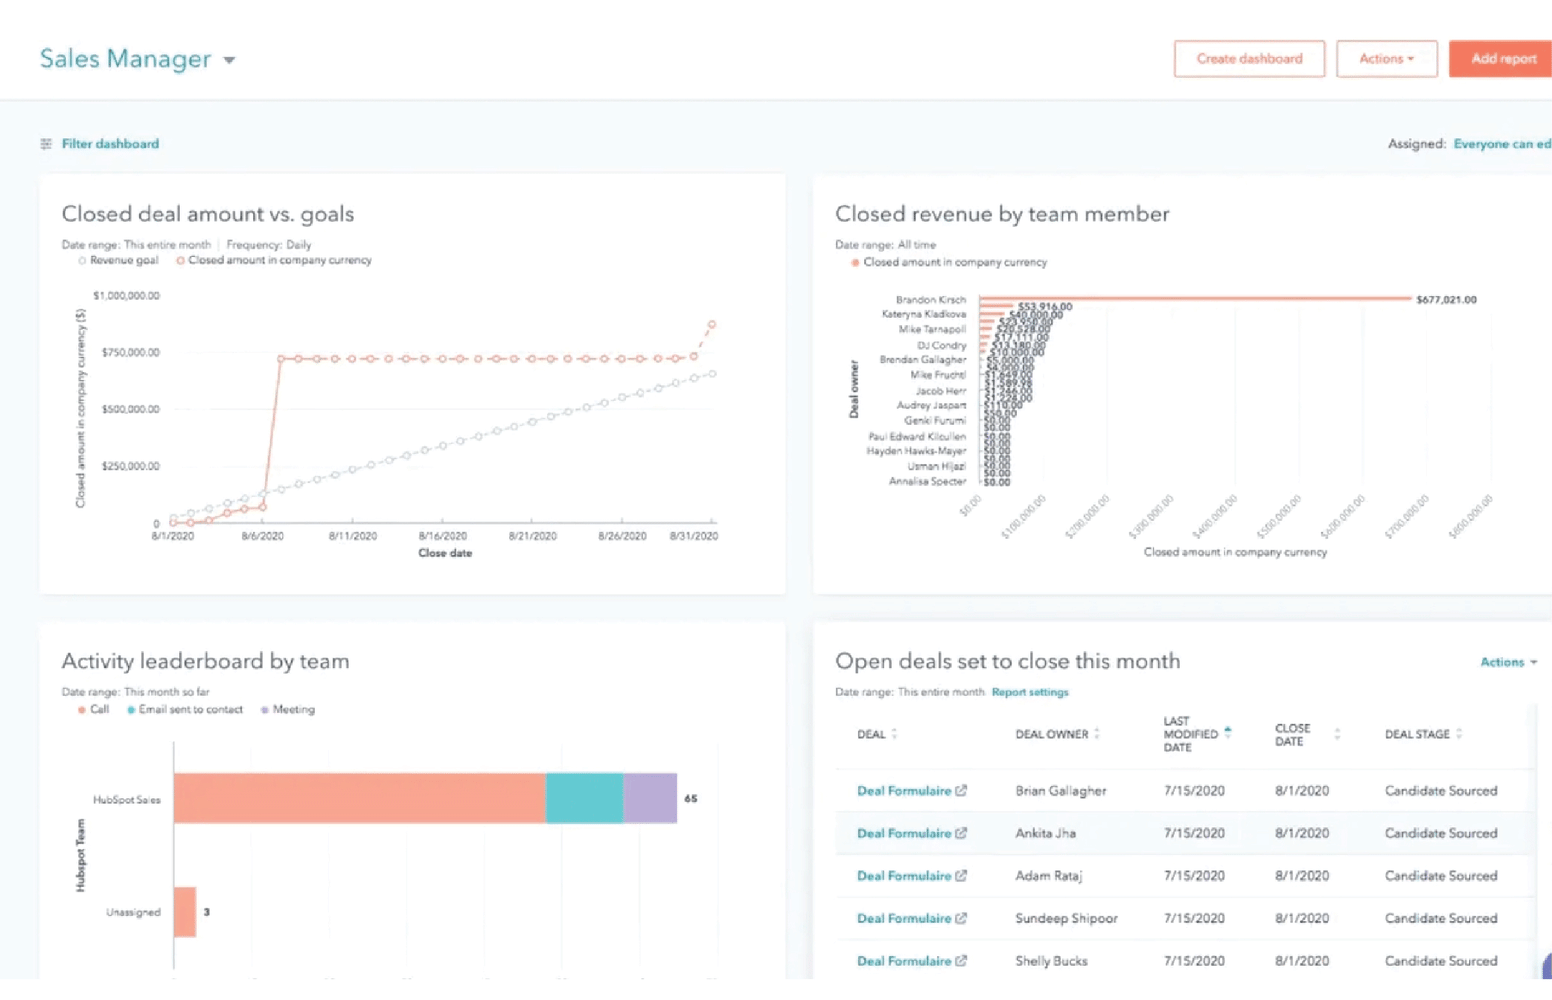Image resolution: width=1552 pixels, height=1000 pixels.
Task: Click the purple Meeting color swatch in the legend
Action: pyautogui.click(x=264, y=709)
